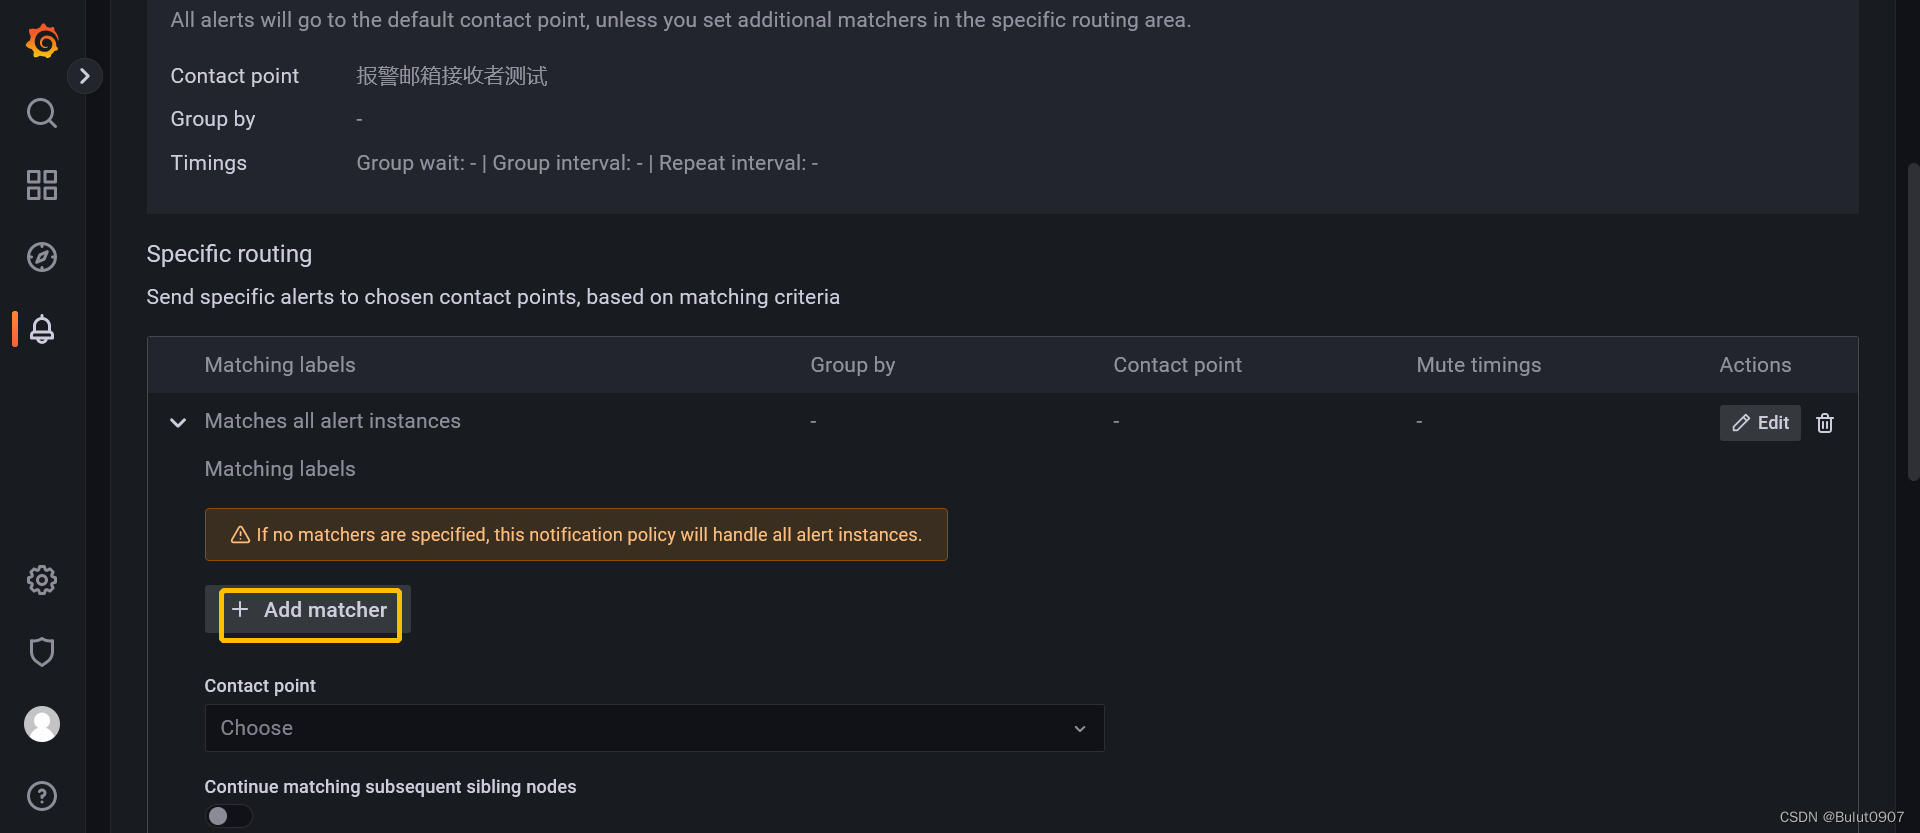This screenshot has width=1920, height=833.
Task: Toggle Continue matching subsequent sibling nodes
Action: pos(228,815)
